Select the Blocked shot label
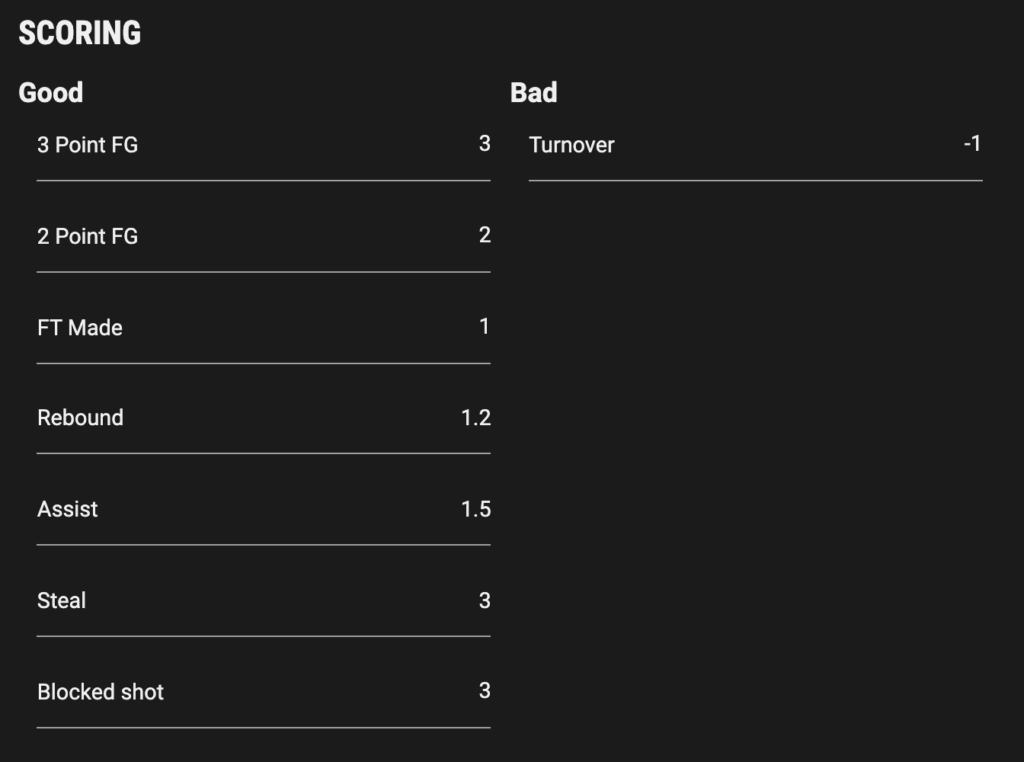 tap(101, 691)
